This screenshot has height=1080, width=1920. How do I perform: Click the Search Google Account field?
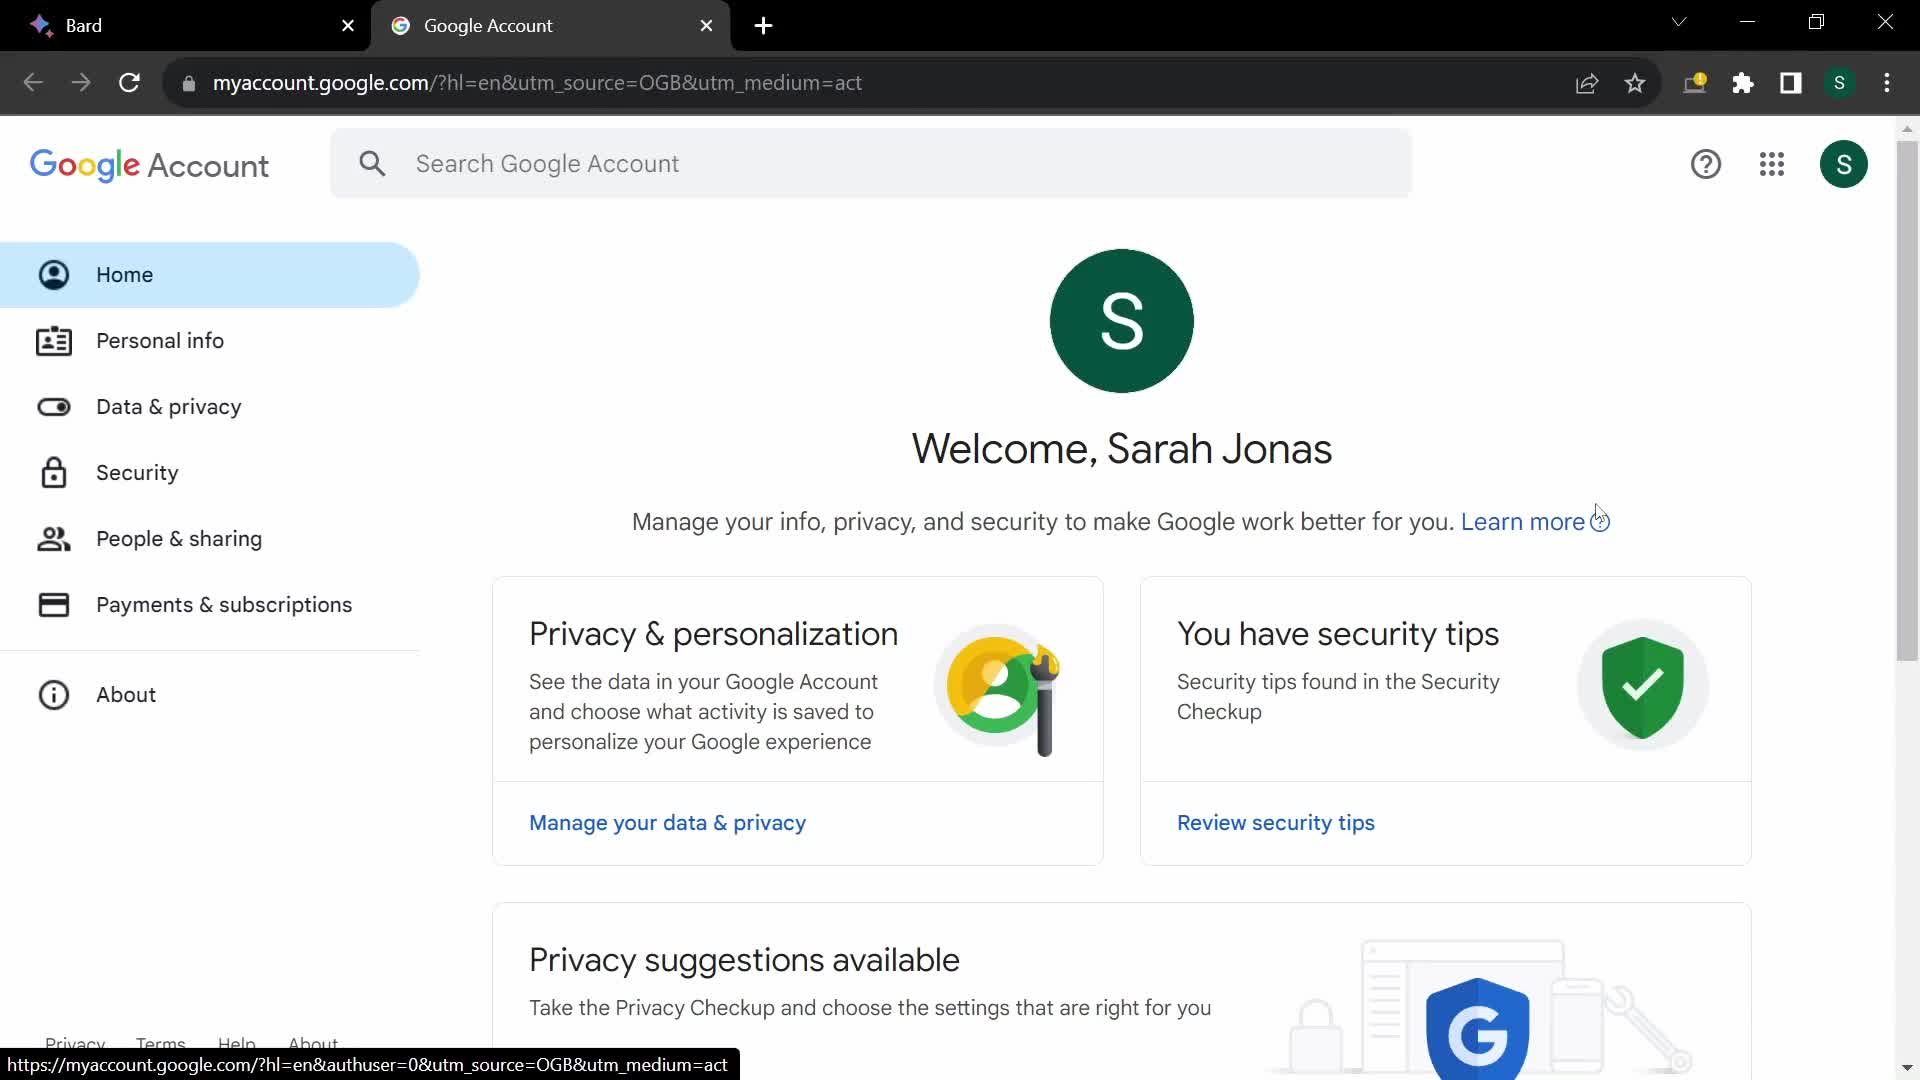tap(871, 164)
